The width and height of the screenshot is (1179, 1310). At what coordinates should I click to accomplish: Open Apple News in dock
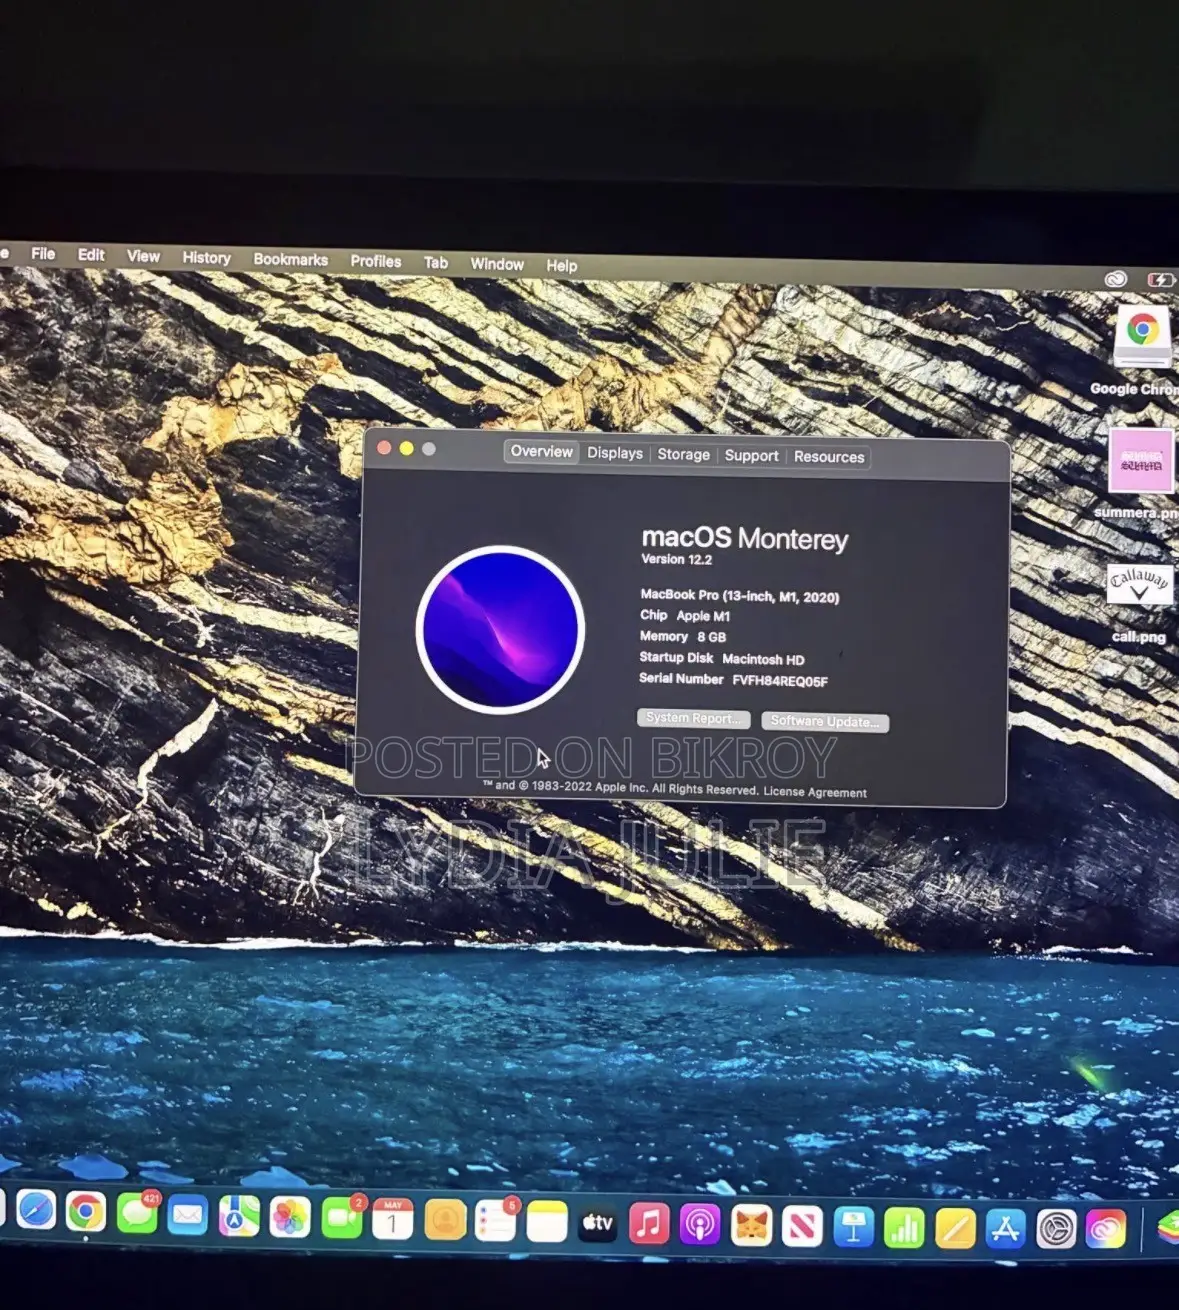[x=802, y=1227]
